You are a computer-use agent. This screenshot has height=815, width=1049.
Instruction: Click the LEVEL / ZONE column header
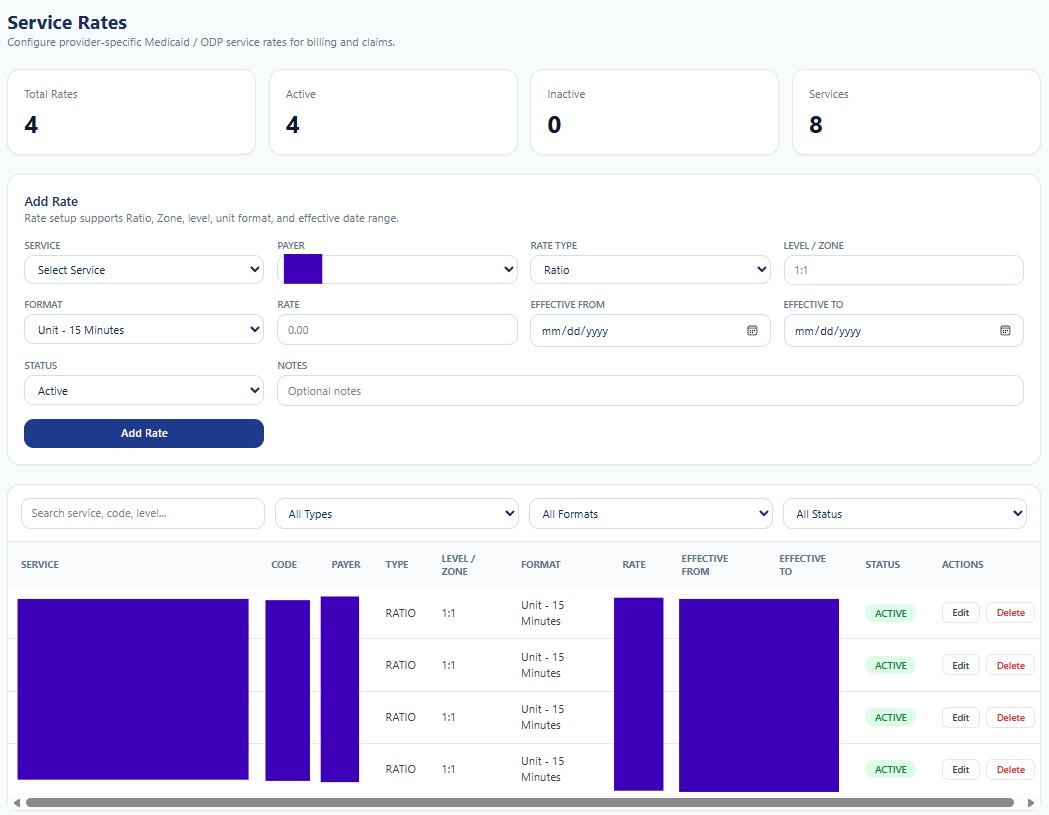458,565
